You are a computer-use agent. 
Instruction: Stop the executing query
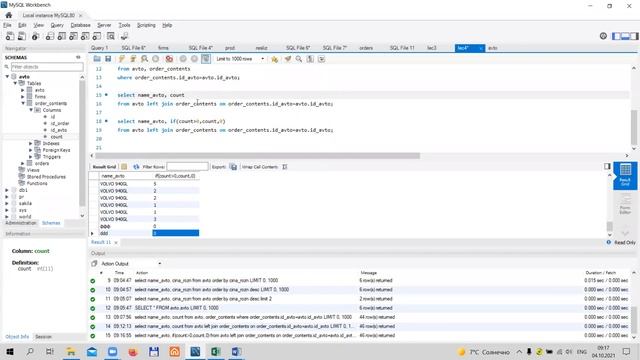156,59
